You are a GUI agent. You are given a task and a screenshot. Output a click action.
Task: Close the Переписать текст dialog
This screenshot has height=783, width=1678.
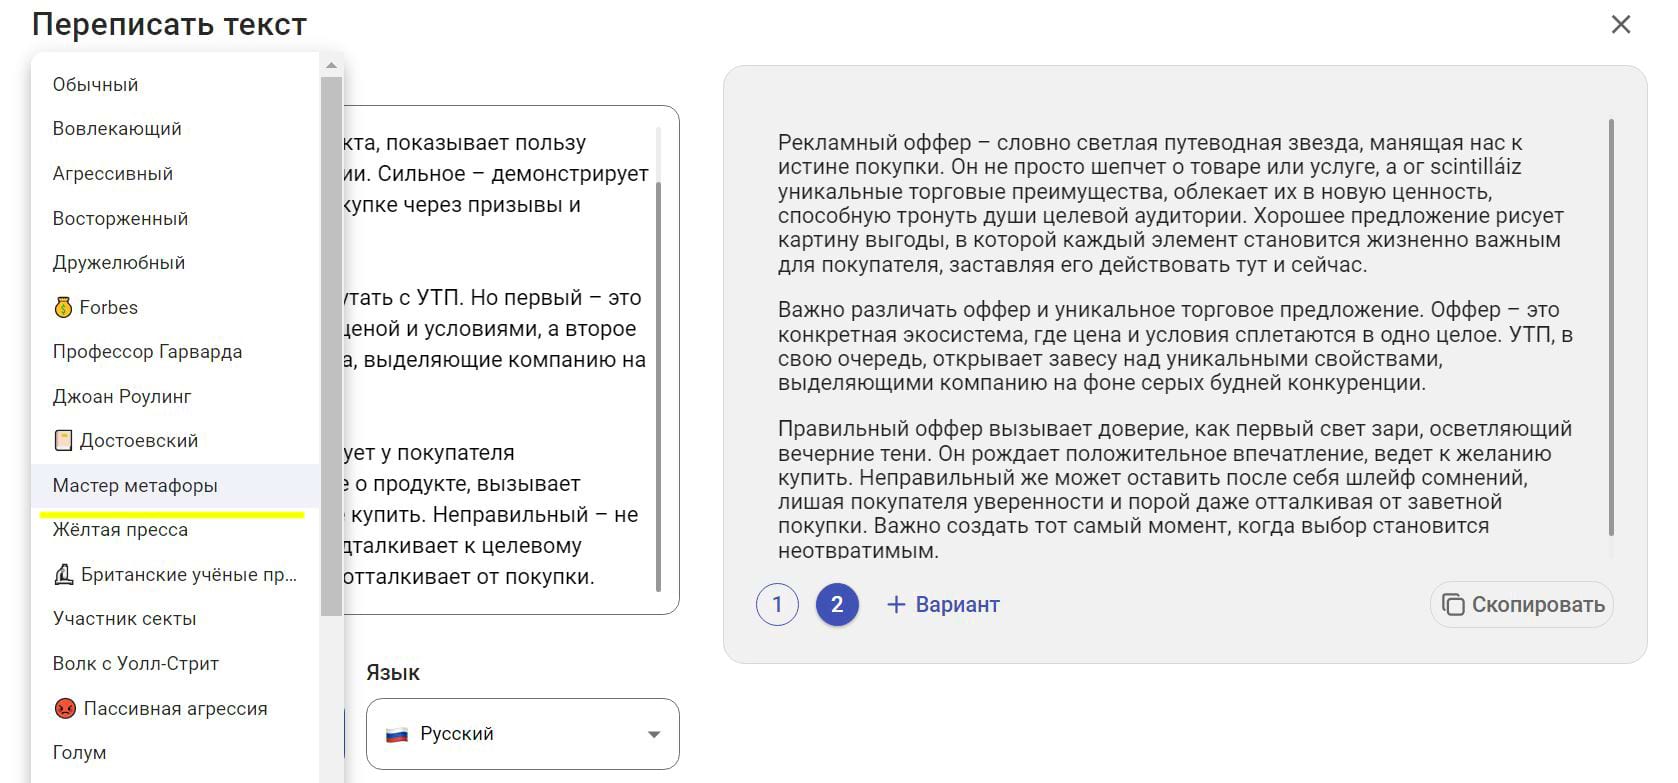tap(1621, 24)
